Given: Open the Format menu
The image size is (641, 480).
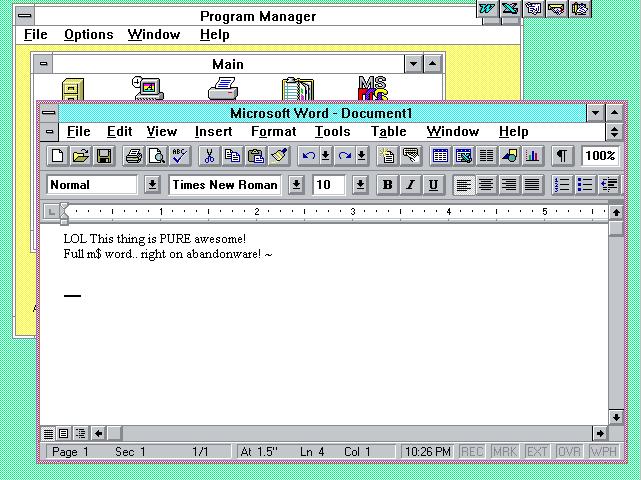Looking at the screenshot, I should [x=273, y=132].
